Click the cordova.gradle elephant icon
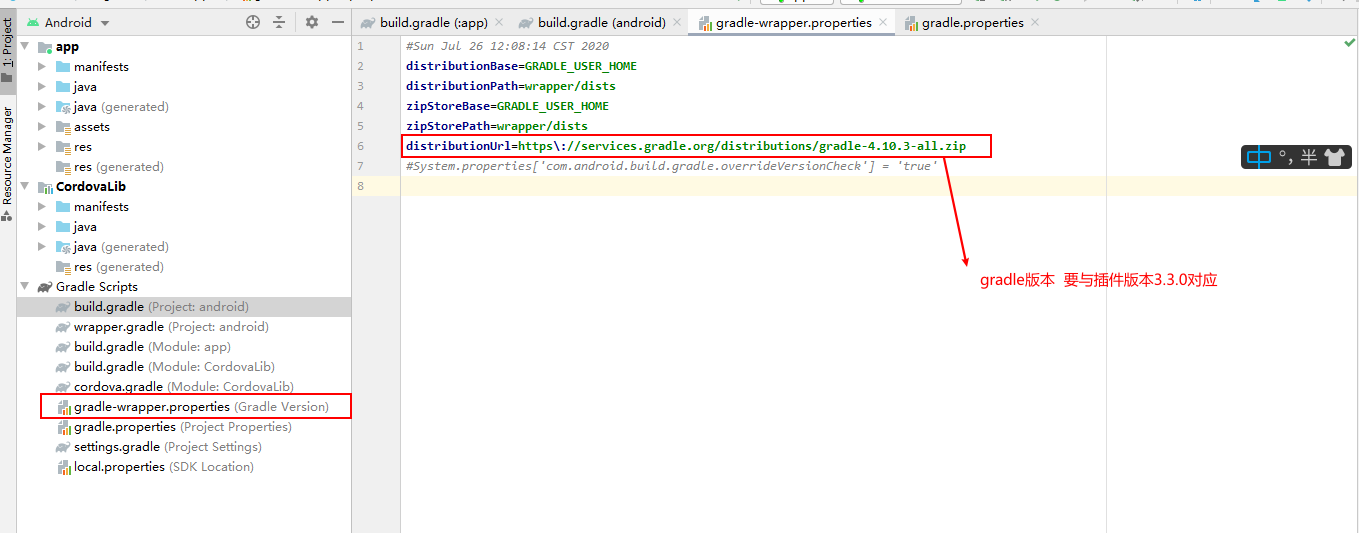Screen dimensions: 1359x533 pos(64,387)
